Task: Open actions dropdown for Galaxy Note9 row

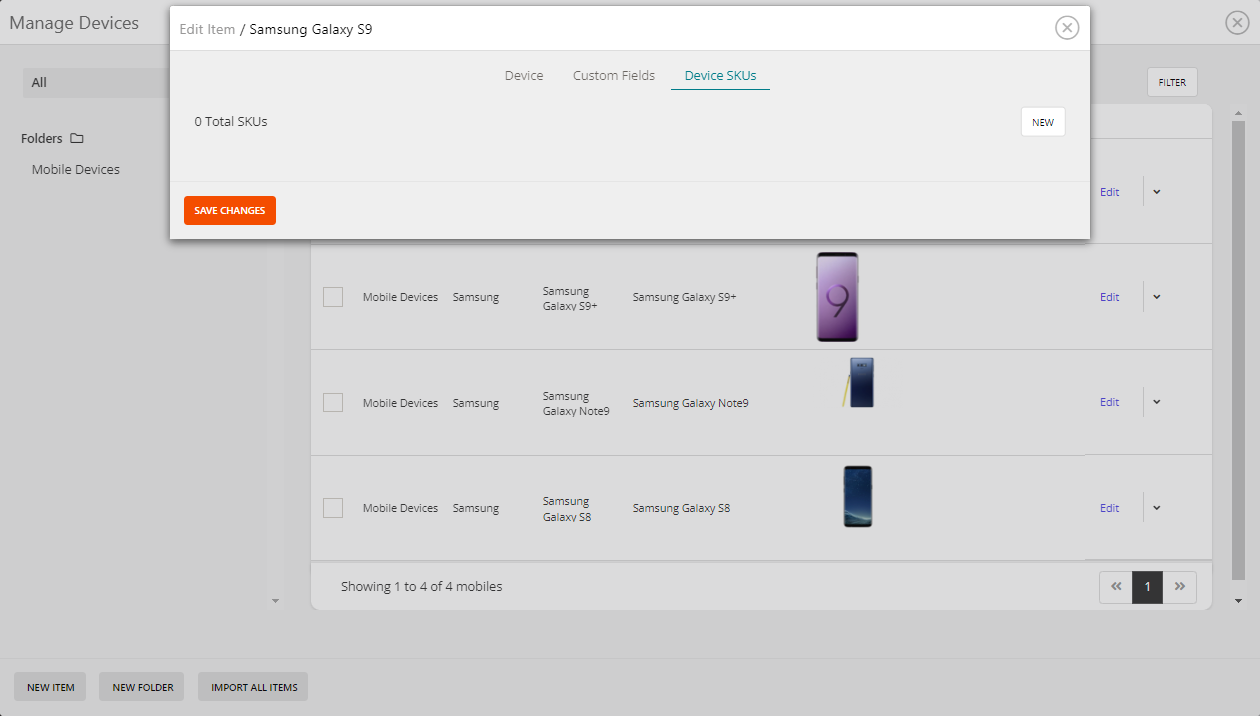Action: click(x=1157, y=402)
